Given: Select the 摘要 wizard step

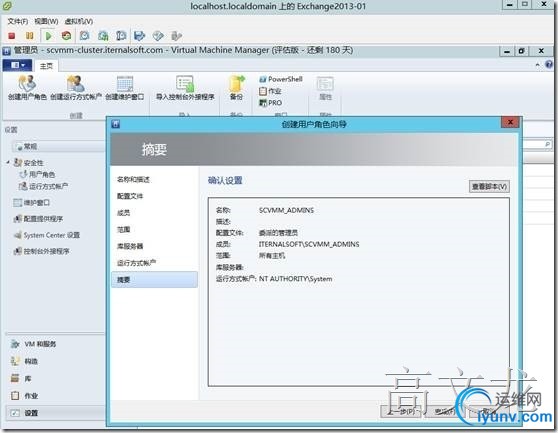Looking at the screenshot, I should coord(154,280).
